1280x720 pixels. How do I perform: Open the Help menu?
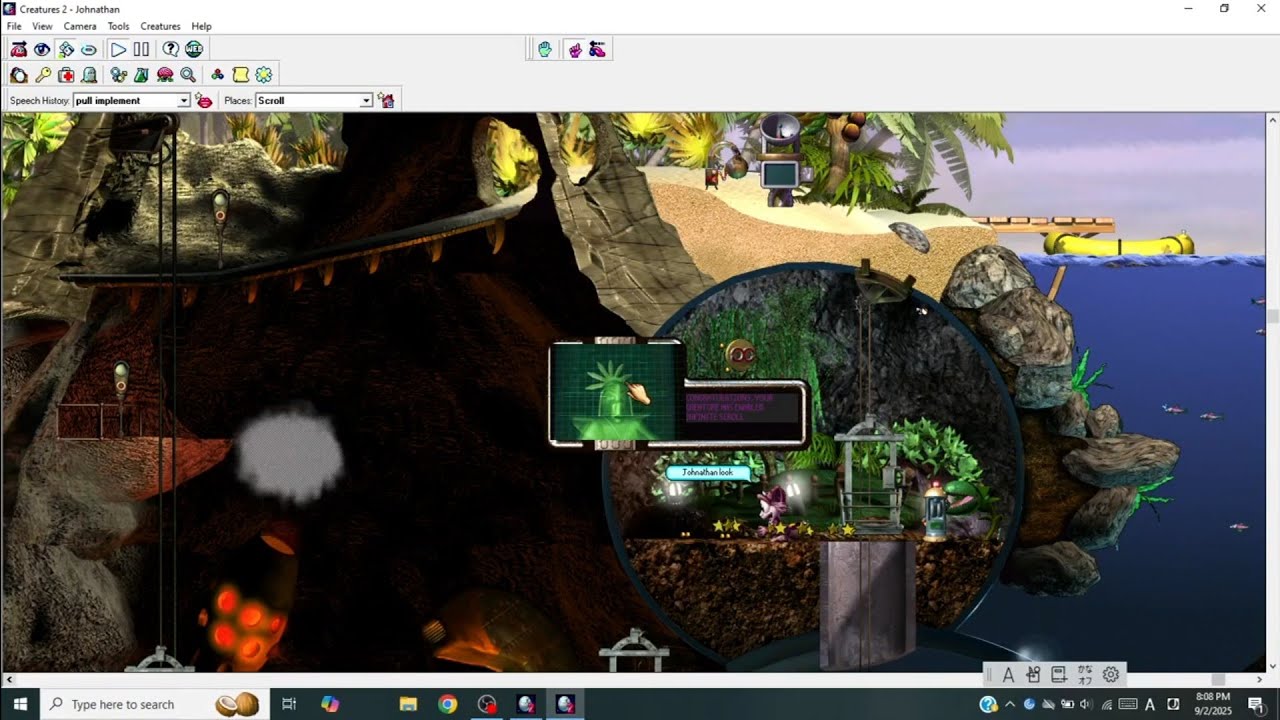point(201,26)
